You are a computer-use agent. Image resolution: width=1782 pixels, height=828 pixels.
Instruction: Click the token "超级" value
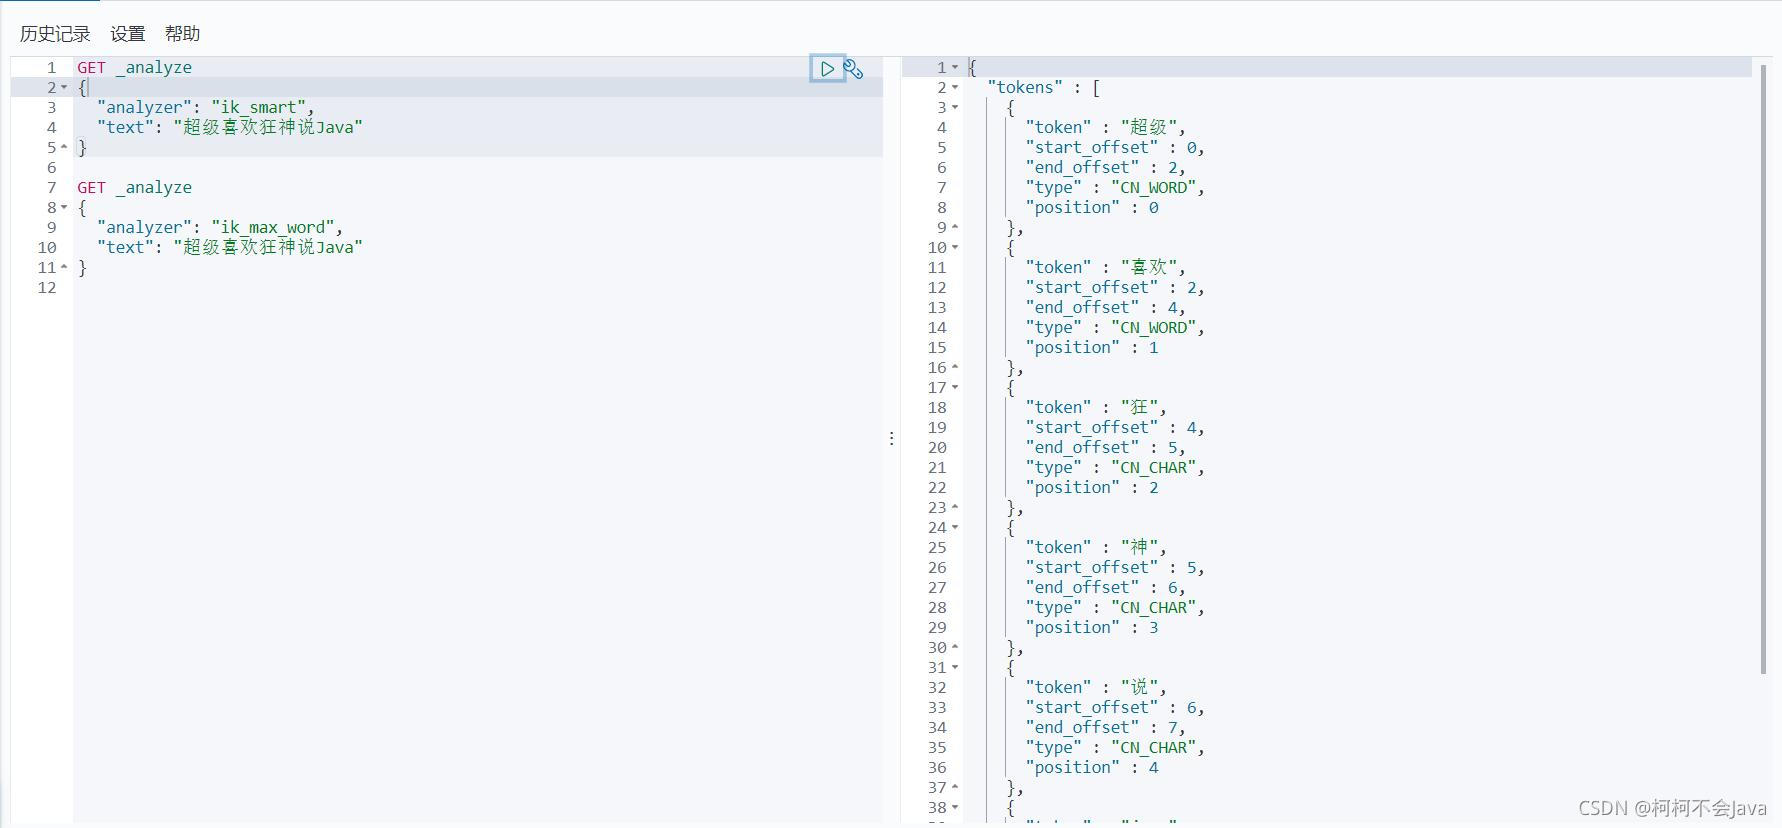[1148, 128]
